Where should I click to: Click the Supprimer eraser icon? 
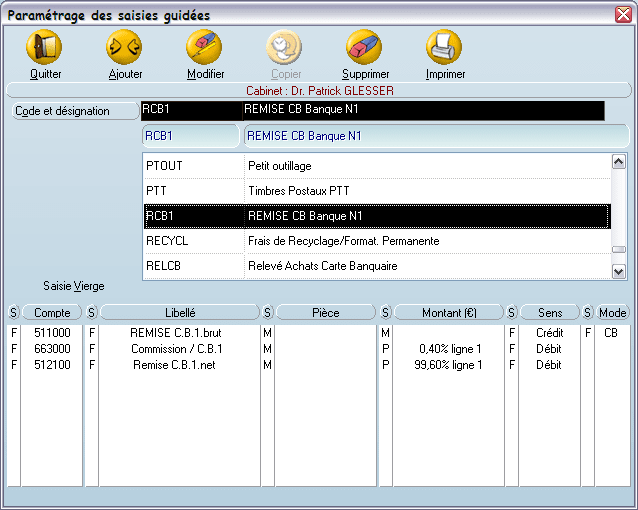point(364,47)
